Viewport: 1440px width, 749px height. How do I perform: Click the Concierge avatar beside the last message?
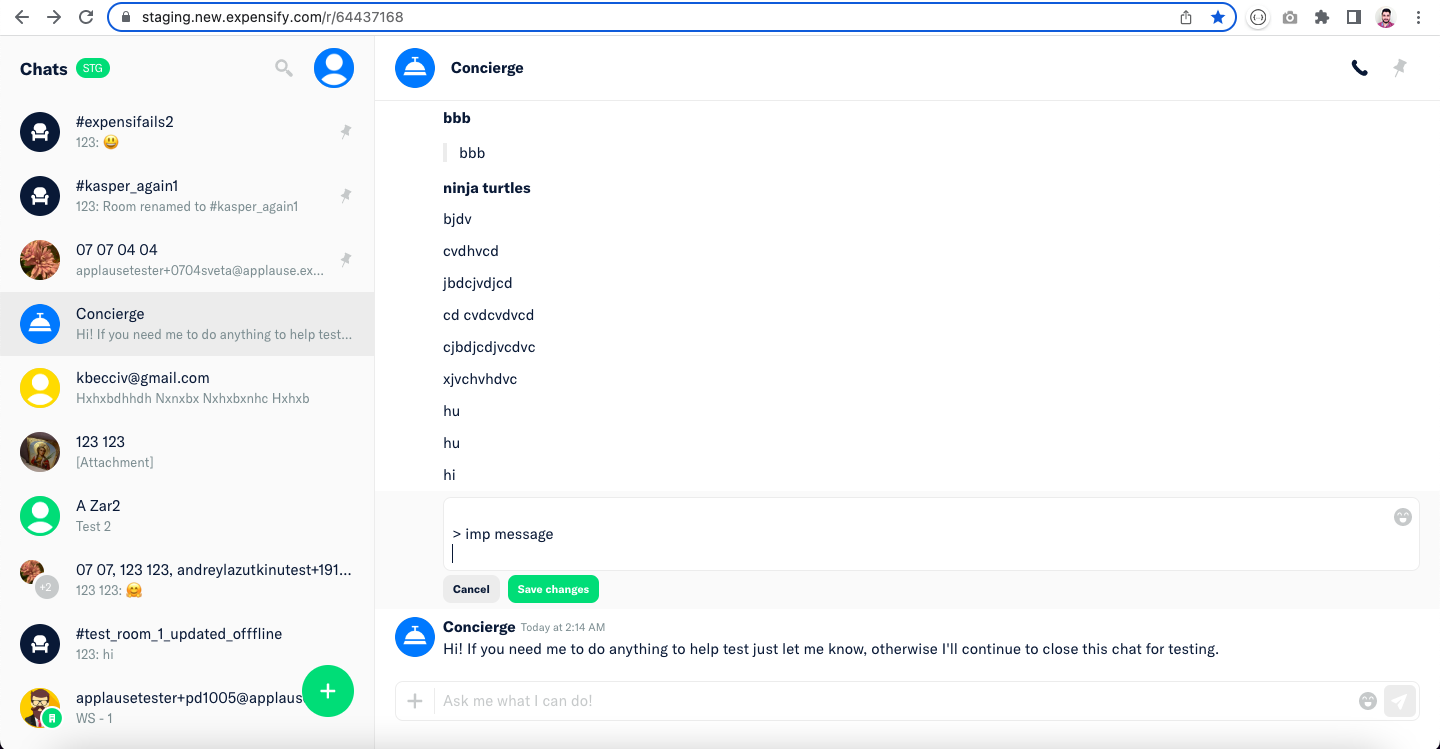[x=415, y=637]
